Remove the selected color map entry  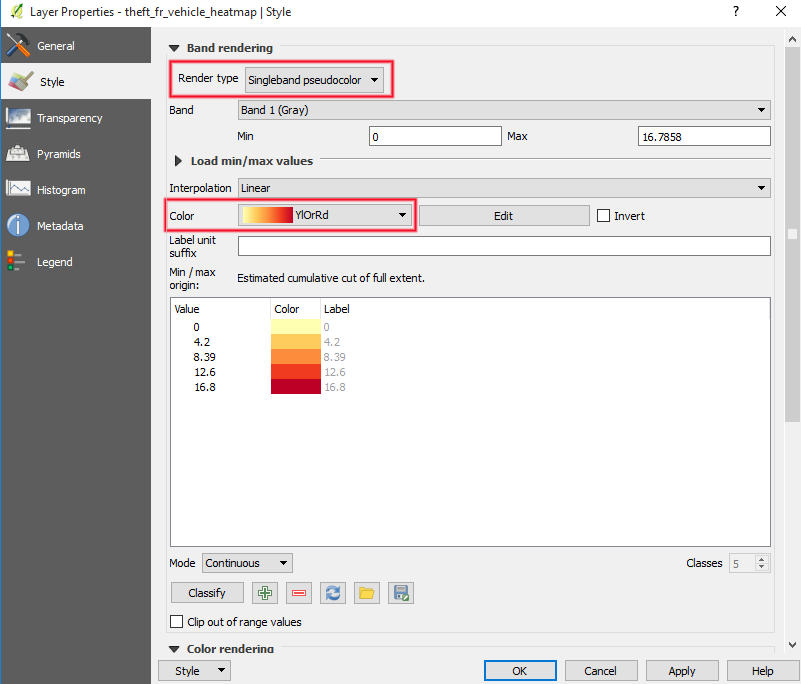pos(298,593)
